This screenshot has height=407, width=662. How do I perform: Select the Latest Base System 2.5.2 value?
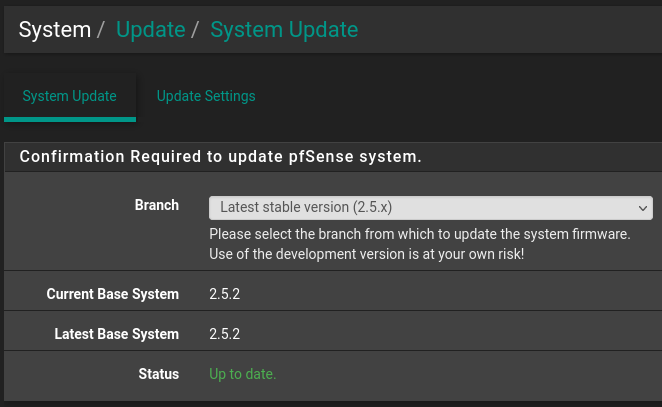pos(225,334)
